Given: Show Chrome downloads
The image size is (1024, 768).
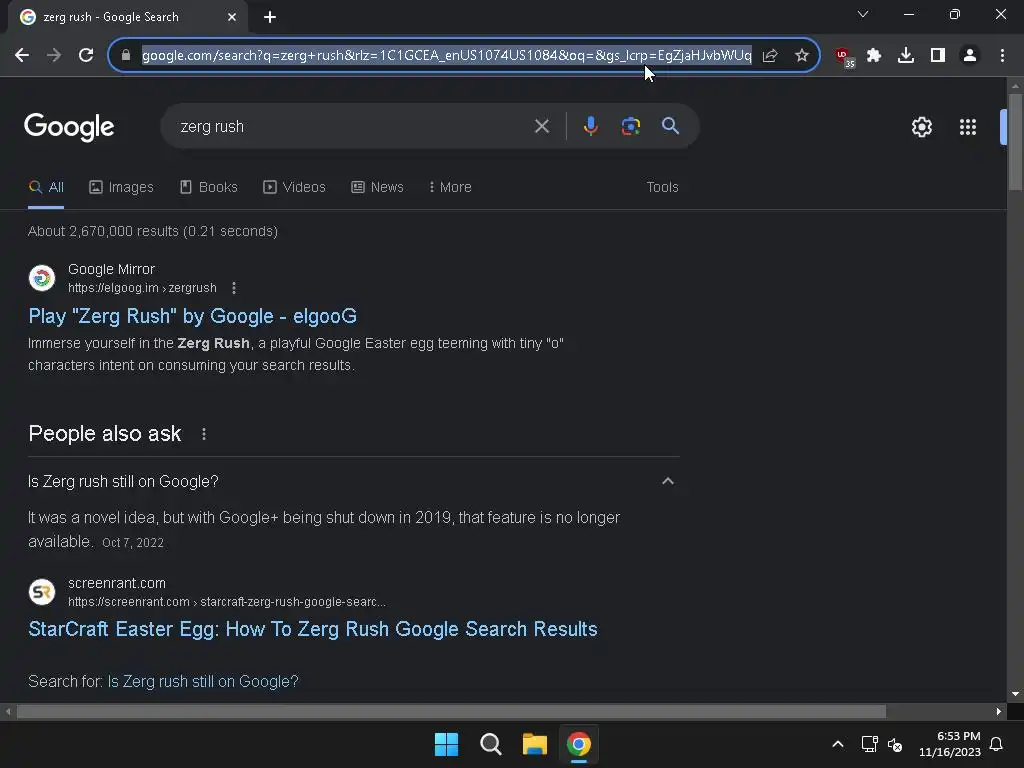Looking at the screenshot, I should coord(906,56).
